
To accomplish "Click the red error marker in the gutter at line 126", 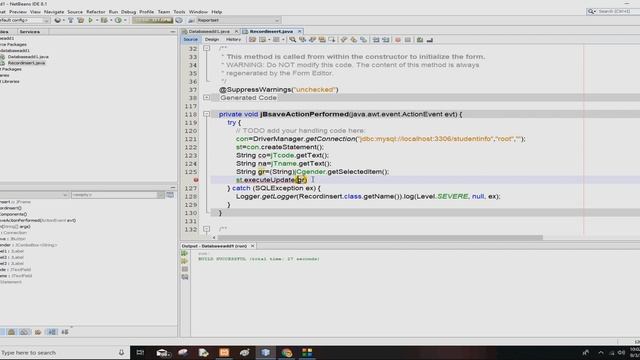I will pos(196,180).
